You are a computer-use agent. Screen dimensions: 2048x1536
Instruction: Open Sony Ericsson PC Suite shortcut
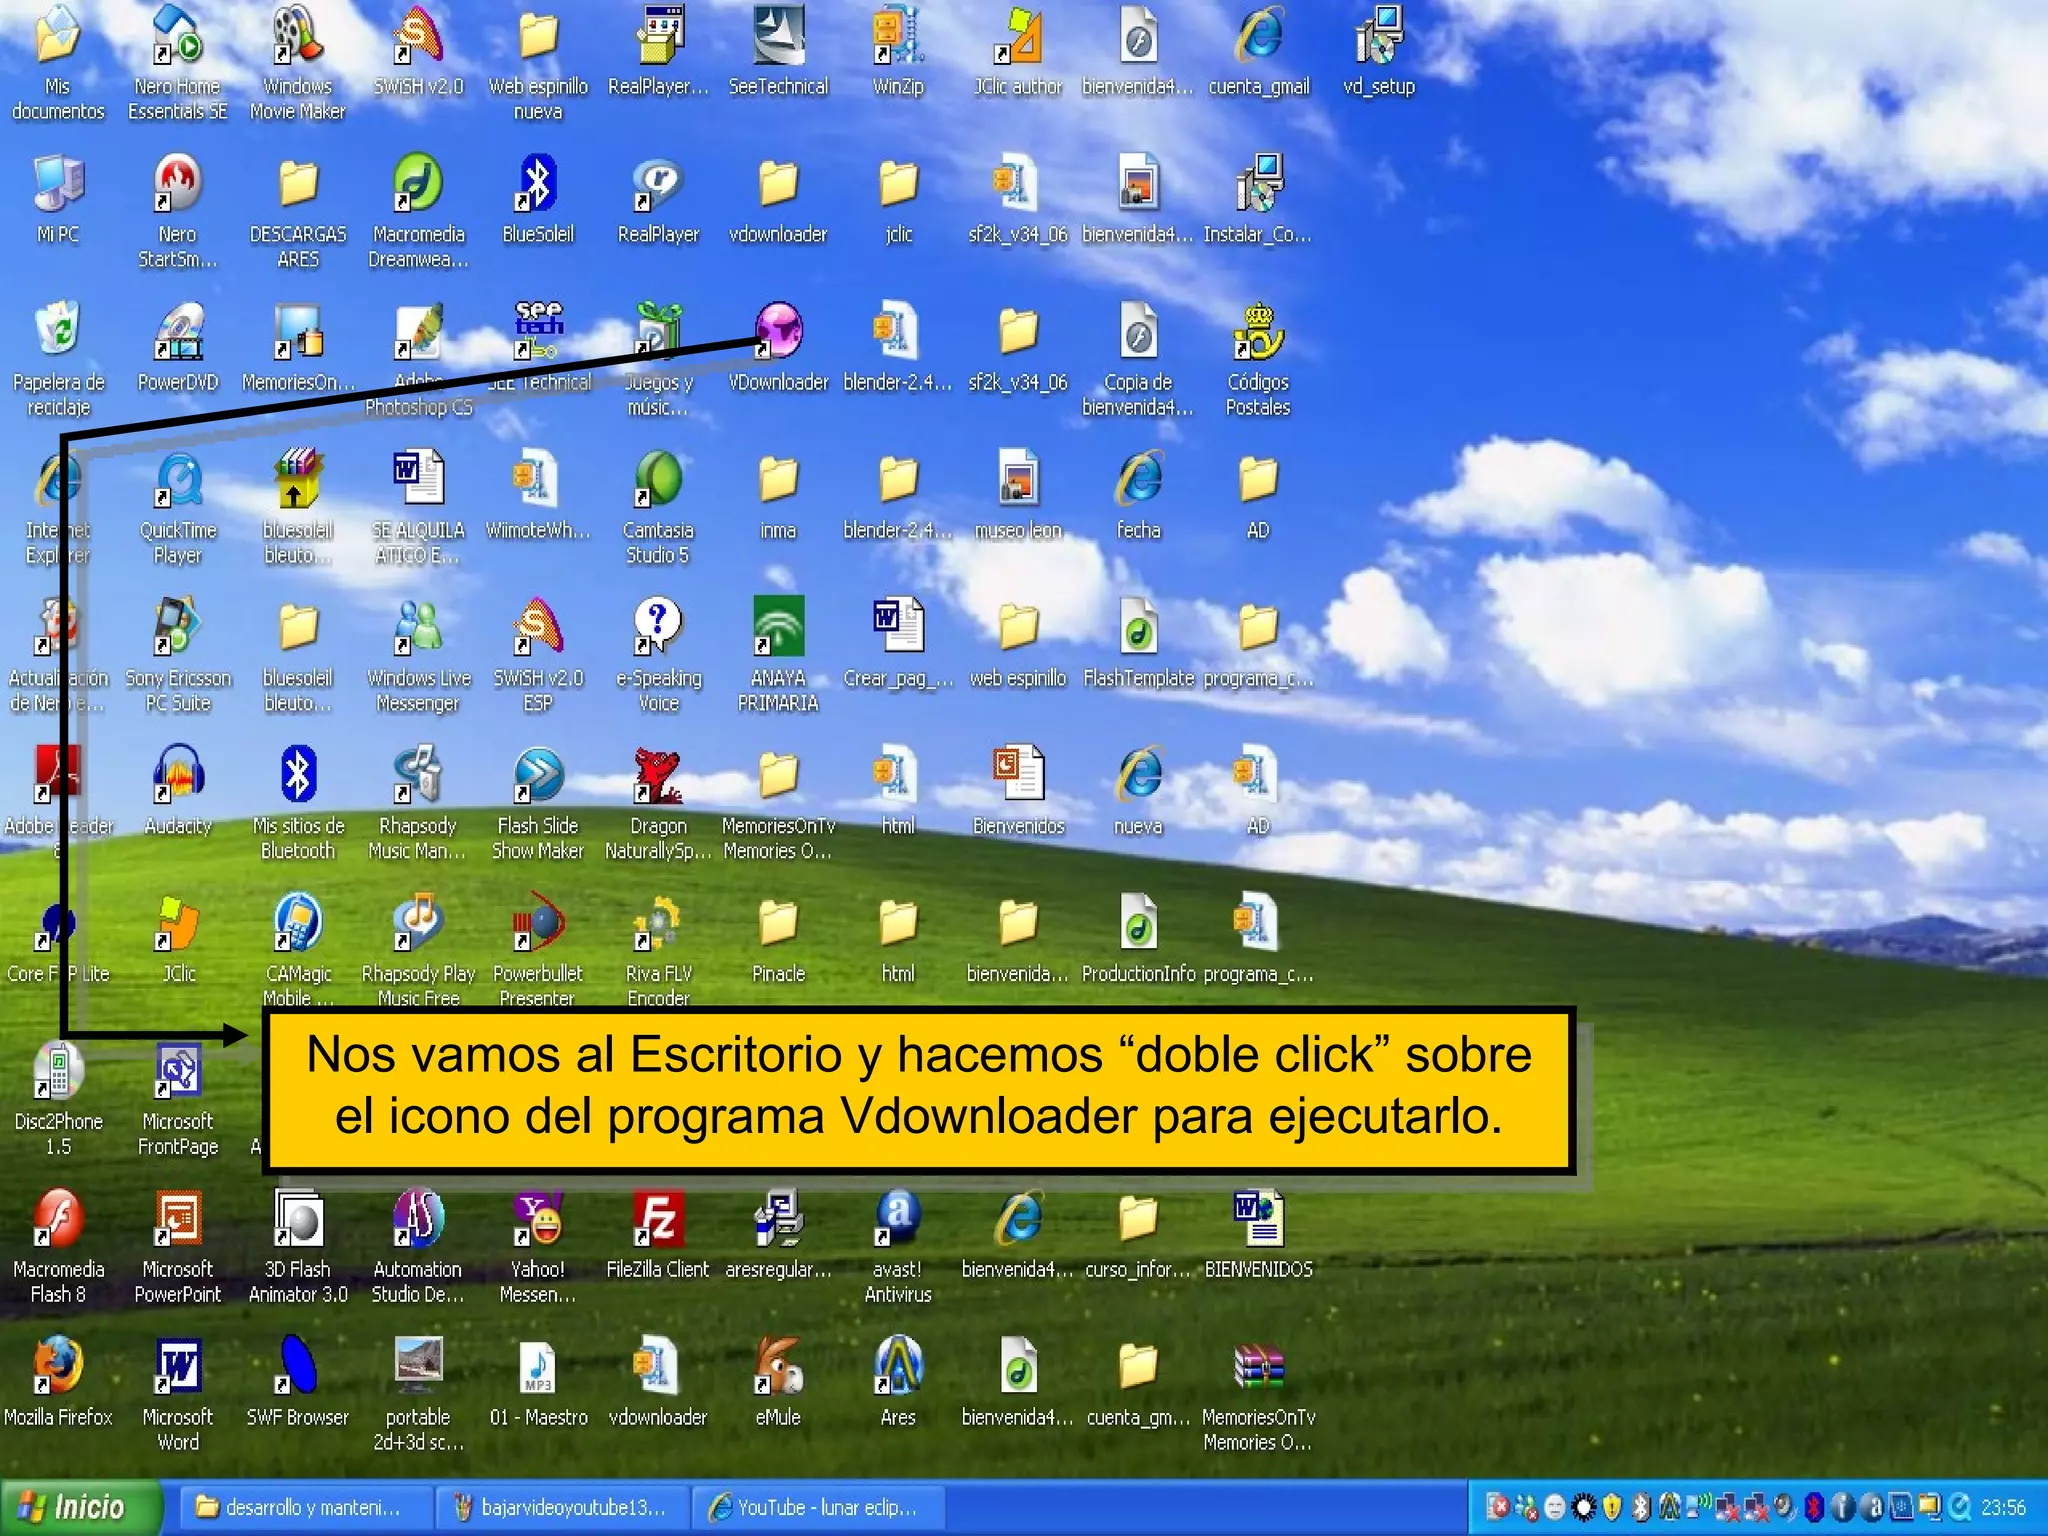pyautogui.click(x=178, y=626)
